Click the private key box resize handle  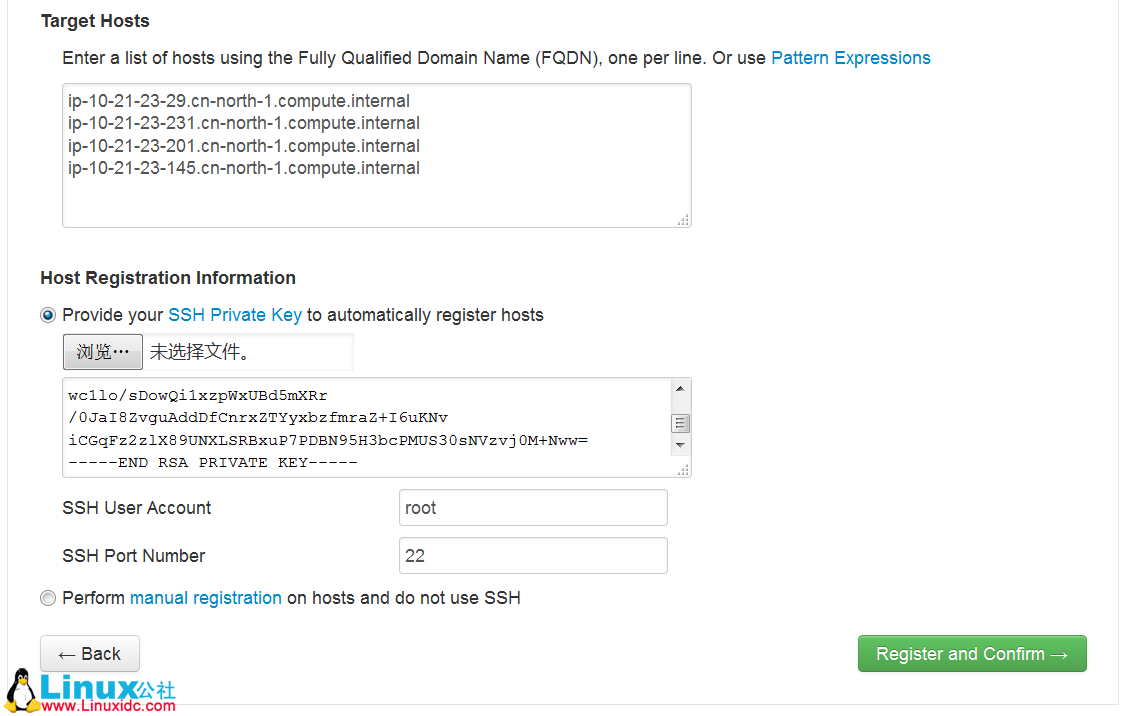coord(684,470)
